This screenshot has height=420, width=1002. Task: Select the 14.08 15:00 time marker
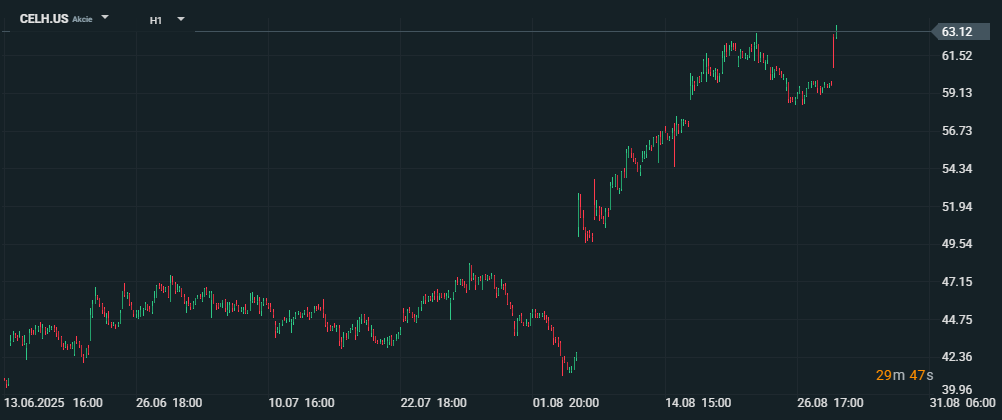(698, 403)
